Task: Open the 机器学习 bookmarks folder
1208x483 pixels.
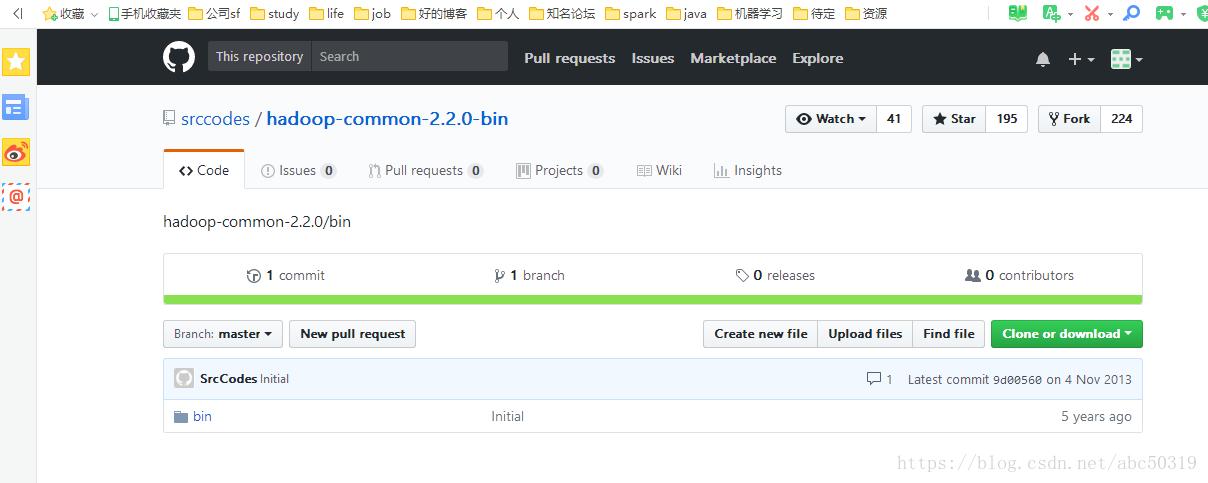Action: (748, 14)
